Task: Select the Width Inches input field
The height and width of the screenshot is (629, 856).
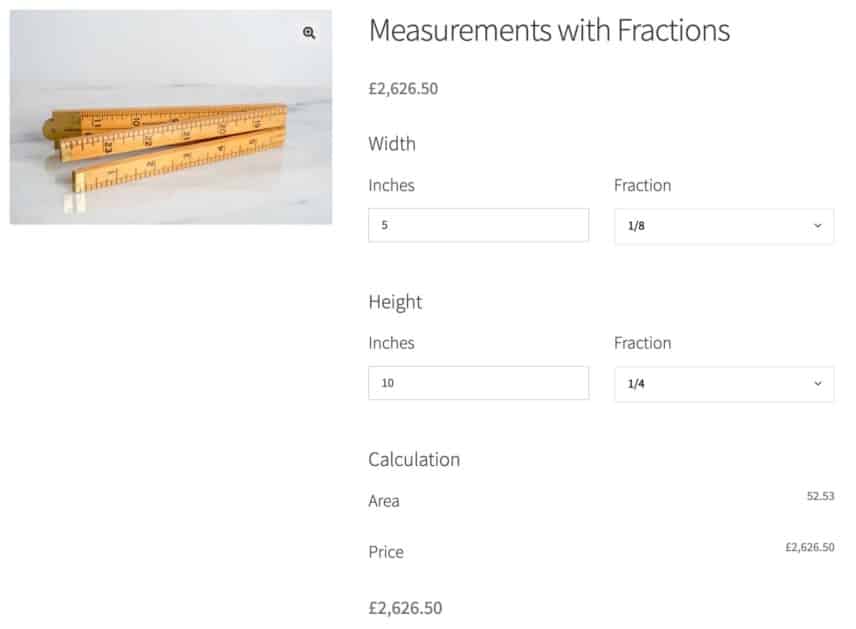Action: (x=478, y=225)
